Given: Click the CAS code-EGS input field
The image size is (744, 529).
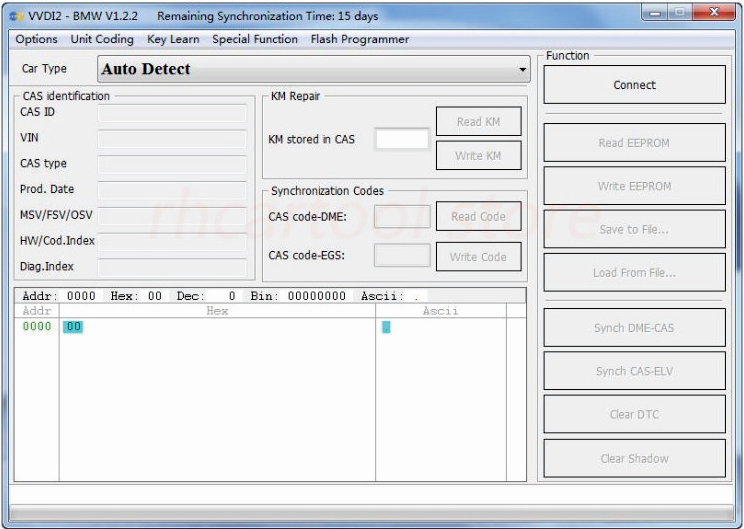Looking at the screenshot, I should (402, 255).
